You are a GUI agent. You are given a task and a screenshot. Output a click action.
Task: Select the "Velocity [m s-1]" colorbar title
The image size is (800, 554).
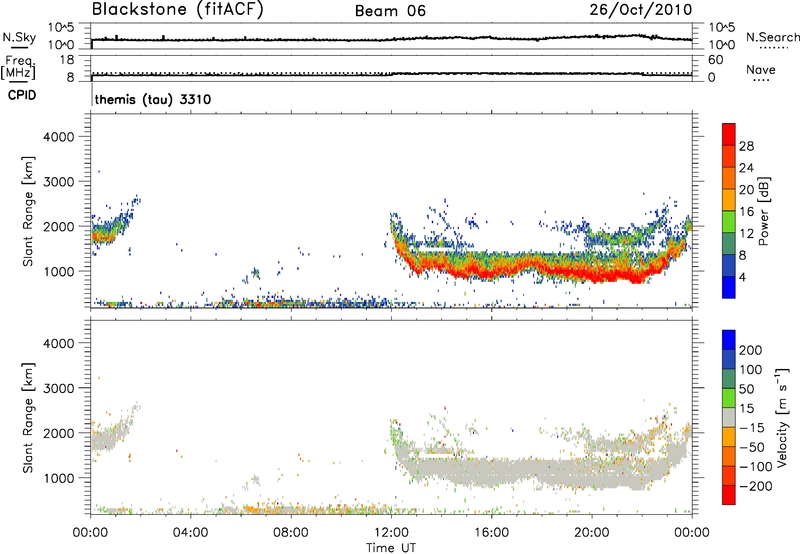tap(782, 417)
